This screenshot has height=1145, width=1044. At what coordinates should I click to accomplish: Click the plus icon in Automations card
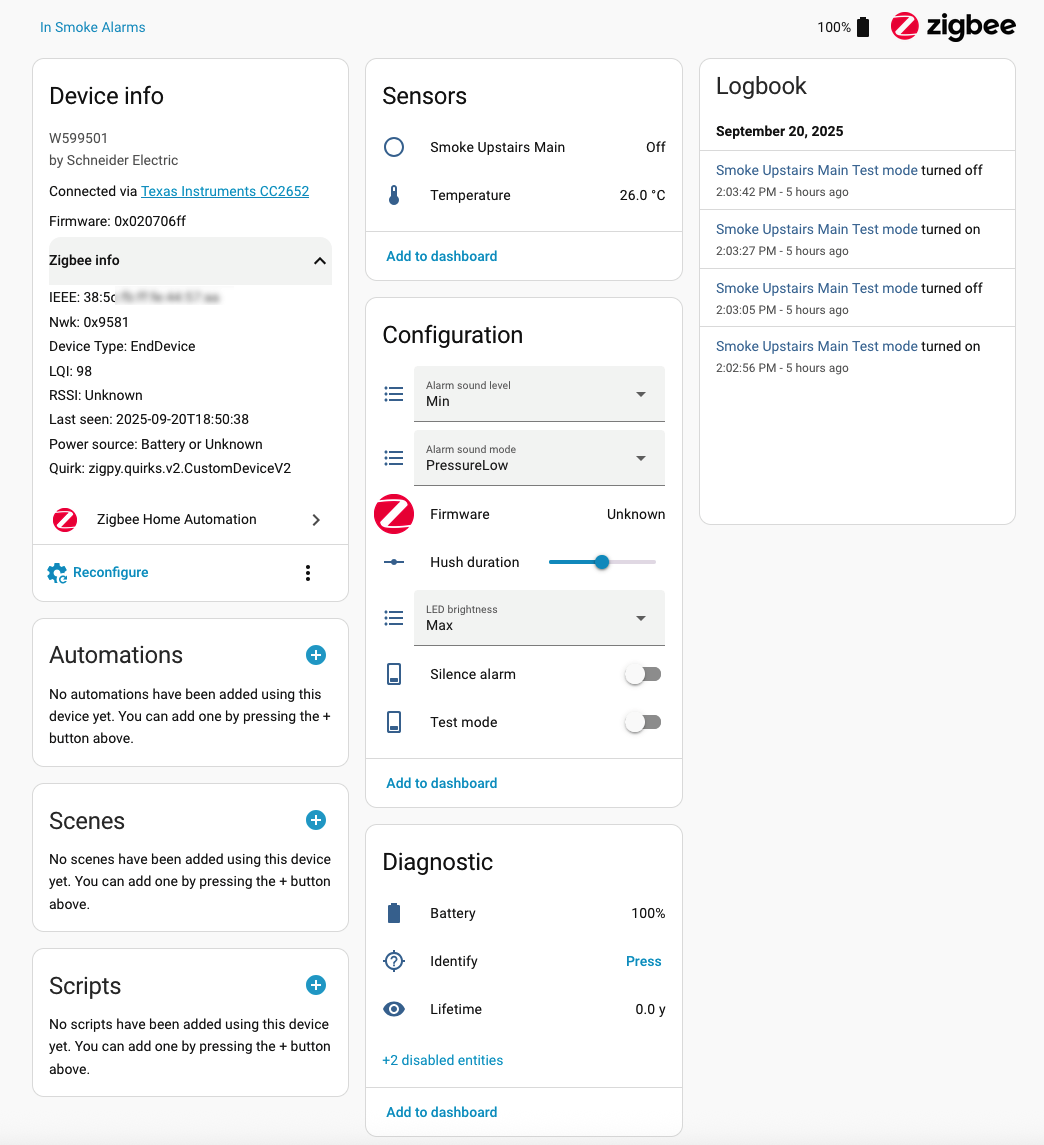[x=315, y=655]
